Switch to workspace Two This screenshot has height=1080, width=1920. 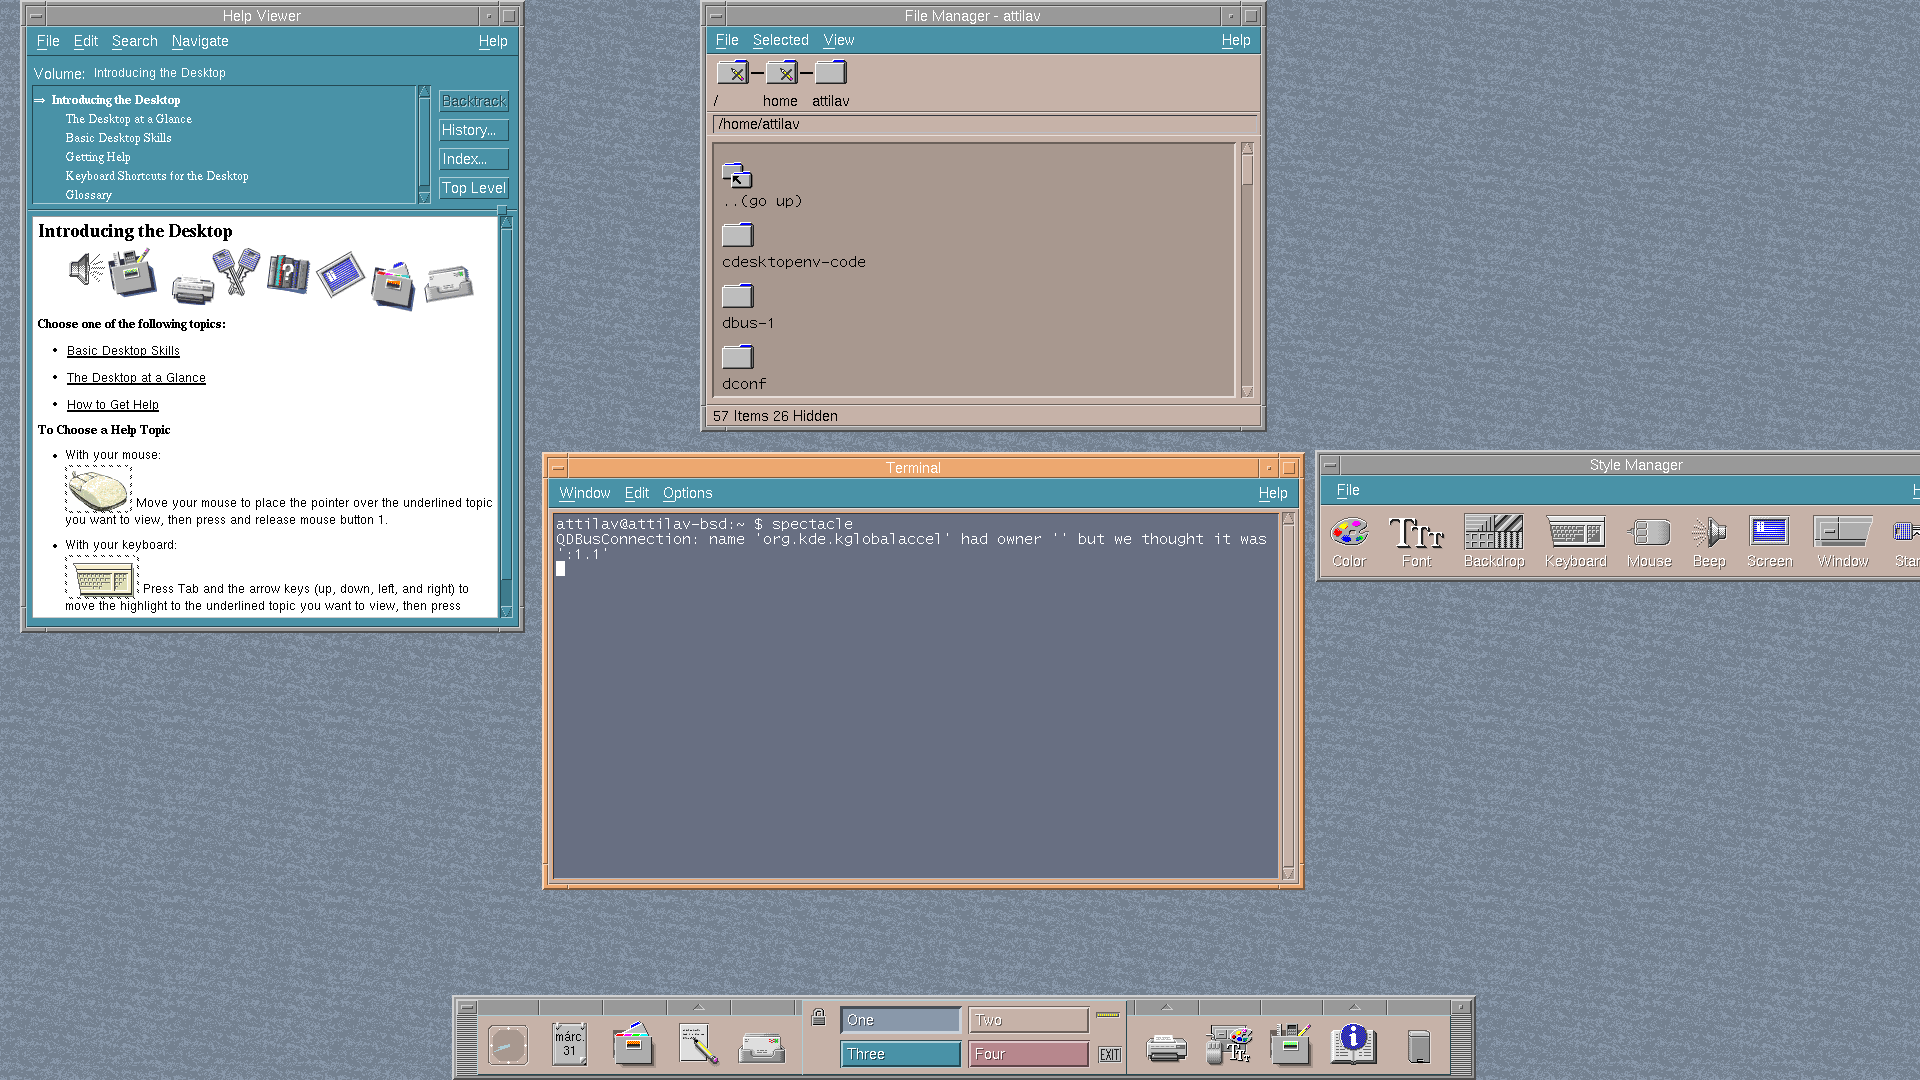tap(1028, 1020)
